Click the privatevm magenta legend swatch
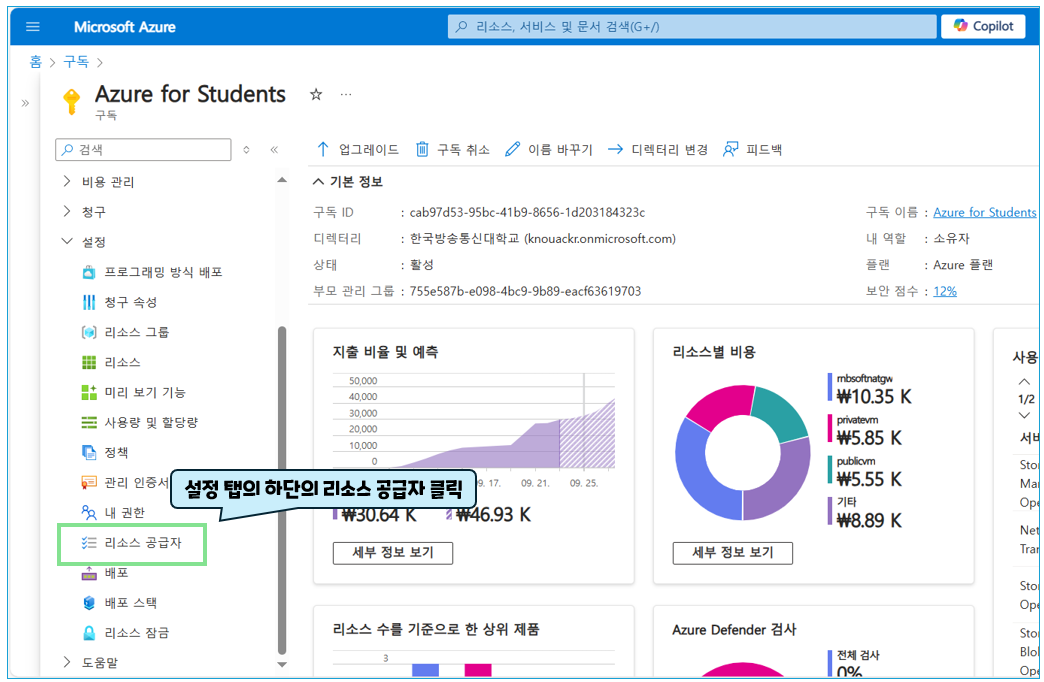The image size is (1044, 682). pos(830,428)
